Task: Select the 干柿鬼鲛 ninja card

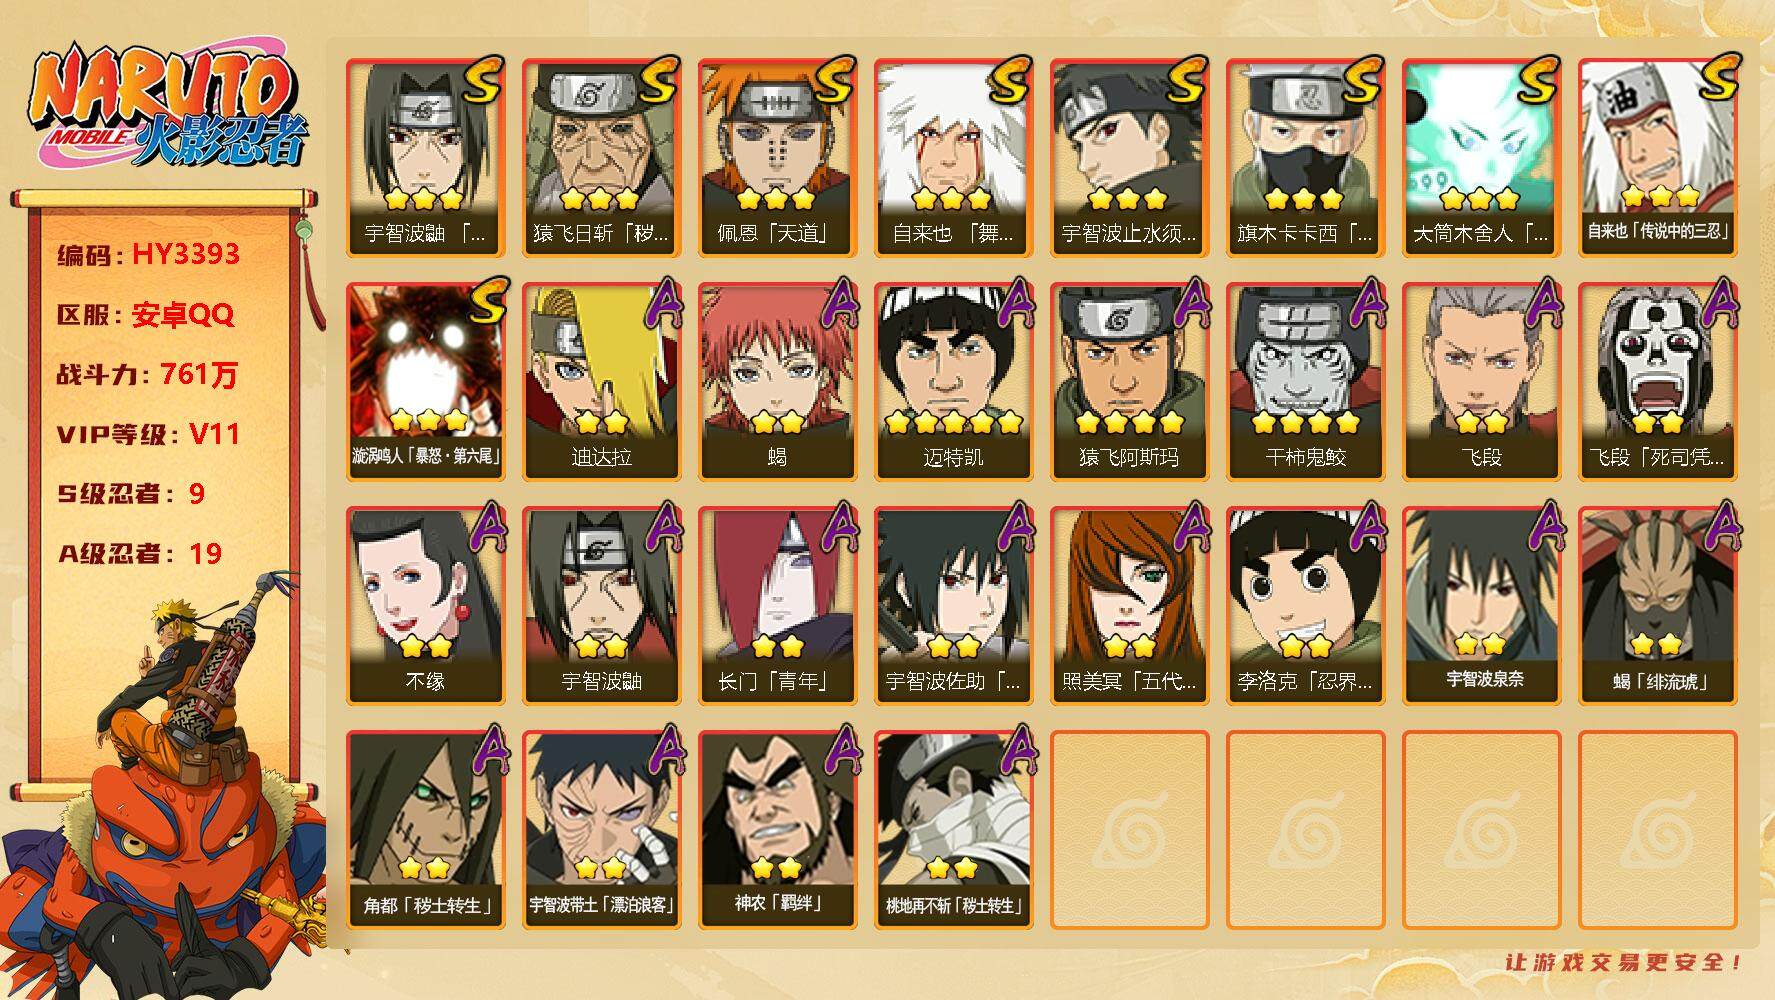Action: pos(1305,382)
